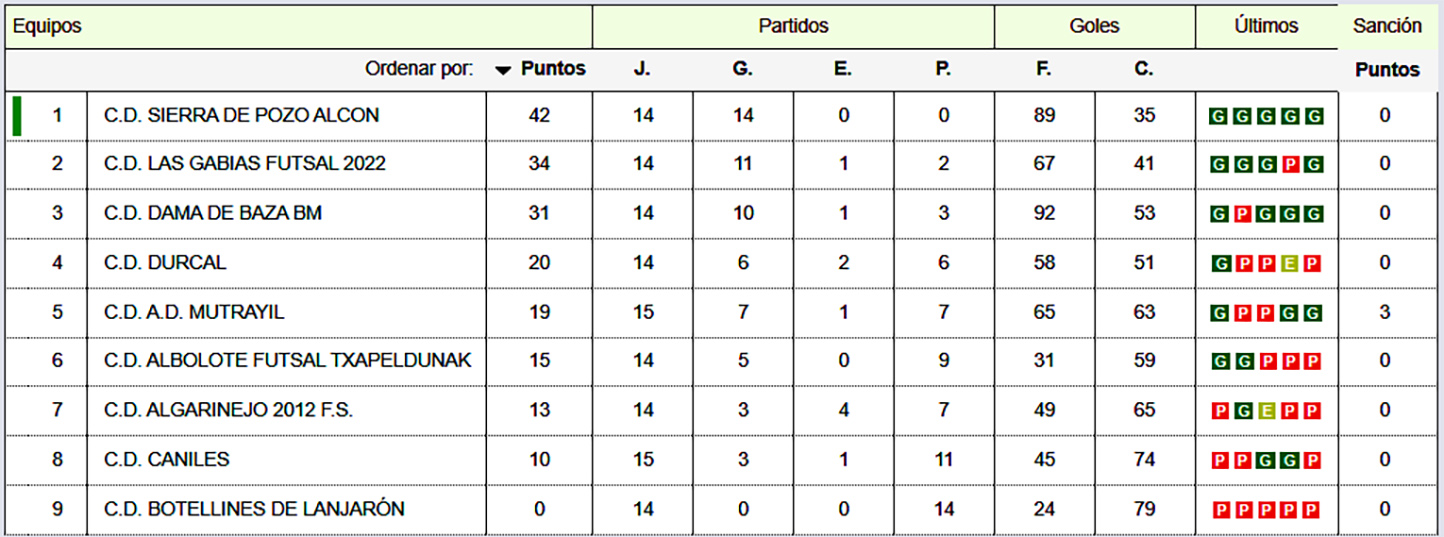The height and width of the screenshot is (537, 1444).
Task: Sort by the F. goals-for column
Action: pyautogui.click(x=1044, y=70)
